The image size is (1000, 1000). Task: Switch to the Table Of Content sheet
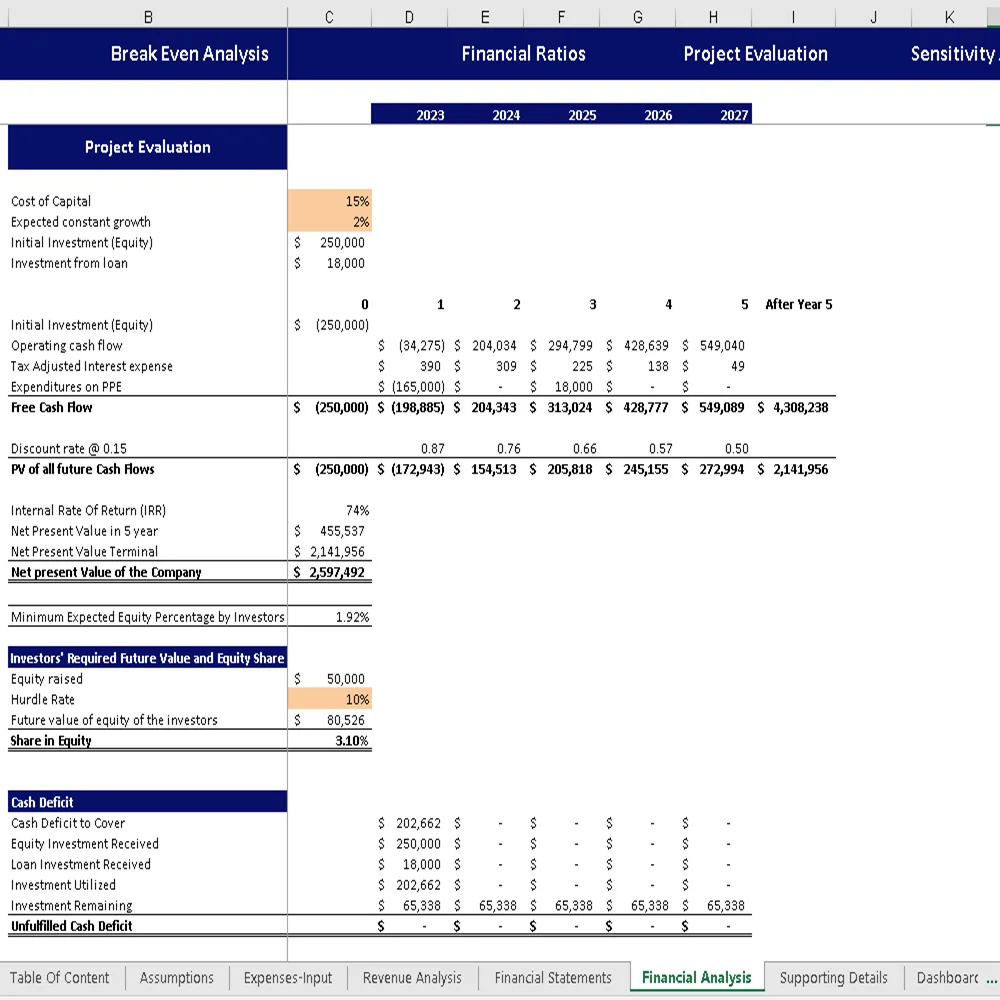61,978
